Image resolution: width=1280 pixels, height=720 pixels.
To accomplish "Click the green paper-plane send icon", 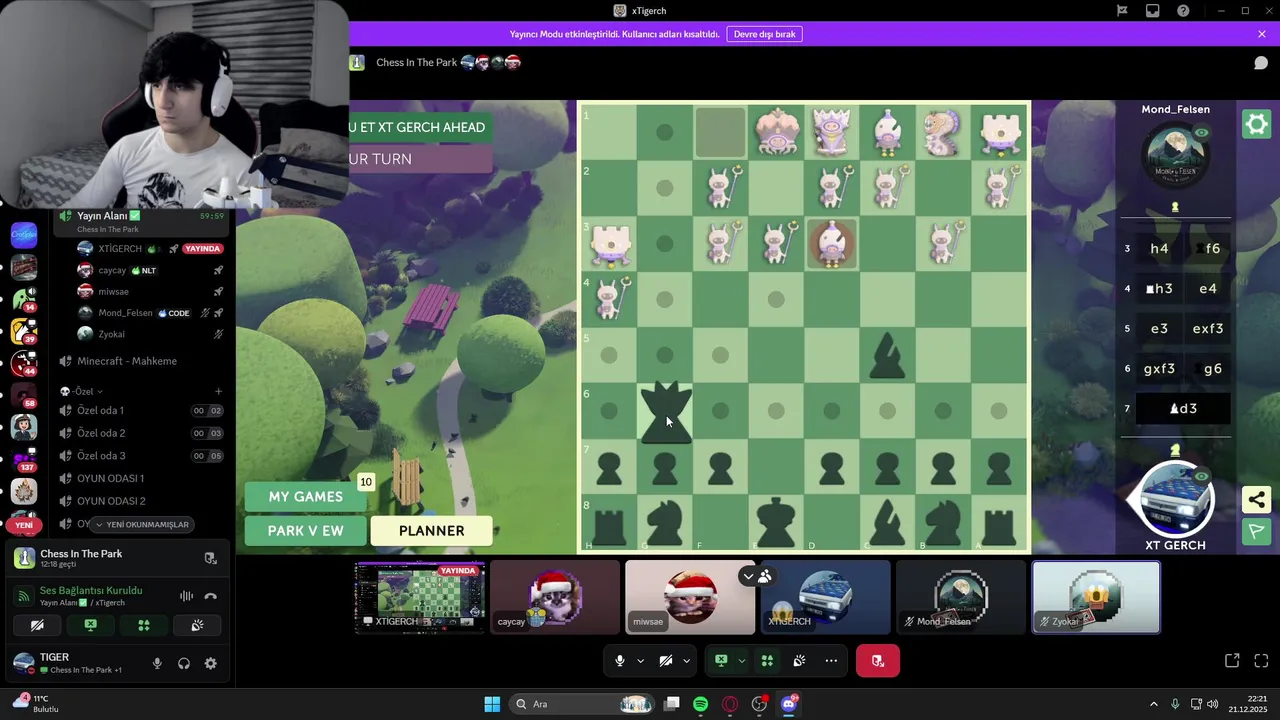I will coord(1257,532).
